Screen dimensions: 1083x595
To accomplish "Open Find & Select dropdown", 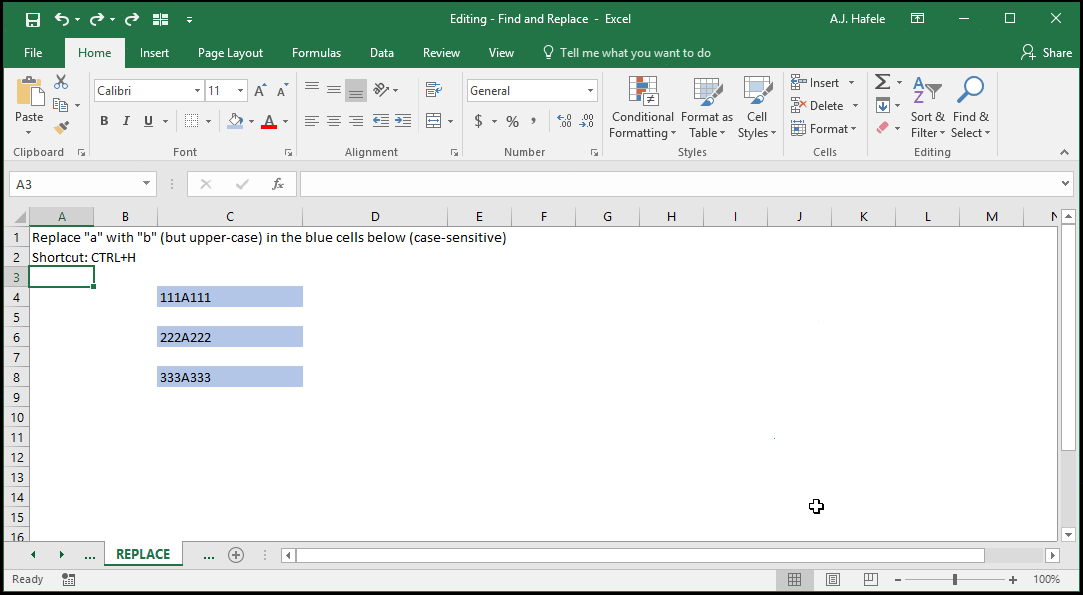I will (970, 107).
